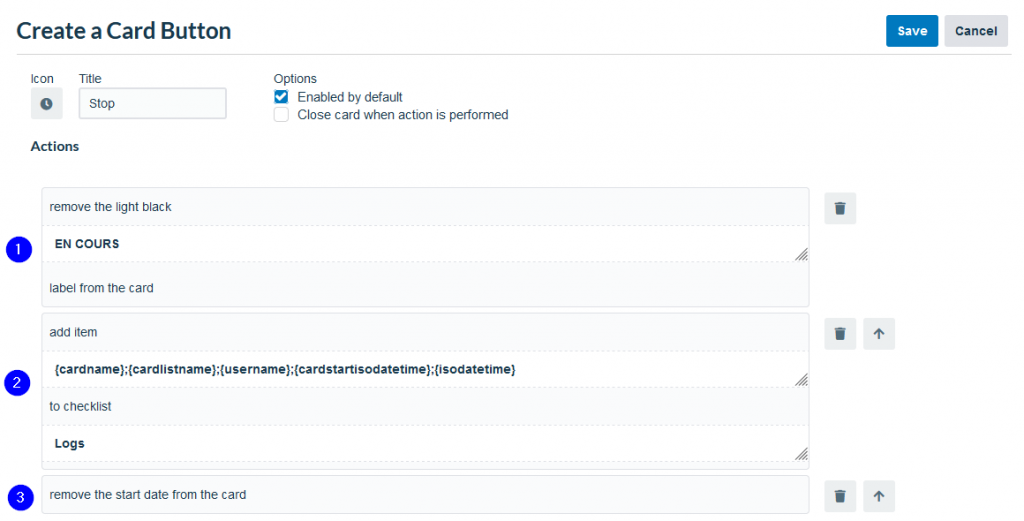The width and height of the screenshot is (1024, 521).
Task: Select the step 3 number badge
Action: (x=20, y=497)
